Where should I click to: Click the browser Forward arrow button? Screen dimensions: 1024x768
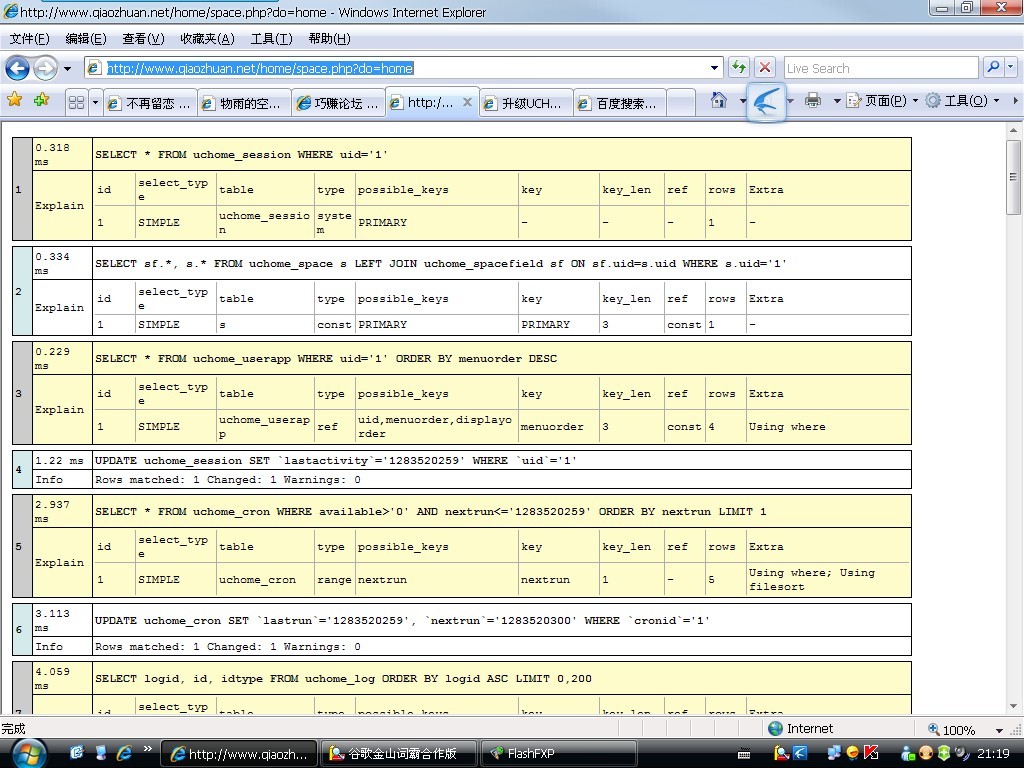tap(45, 68)
